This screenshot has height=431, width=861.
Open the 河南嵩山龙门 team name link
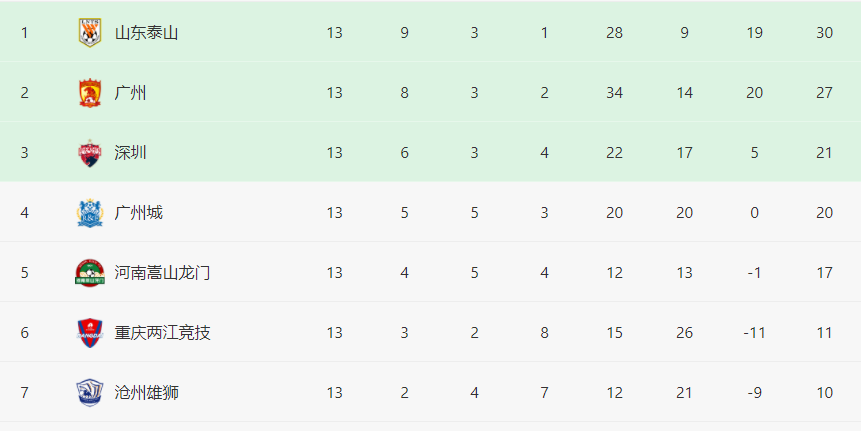162,273
